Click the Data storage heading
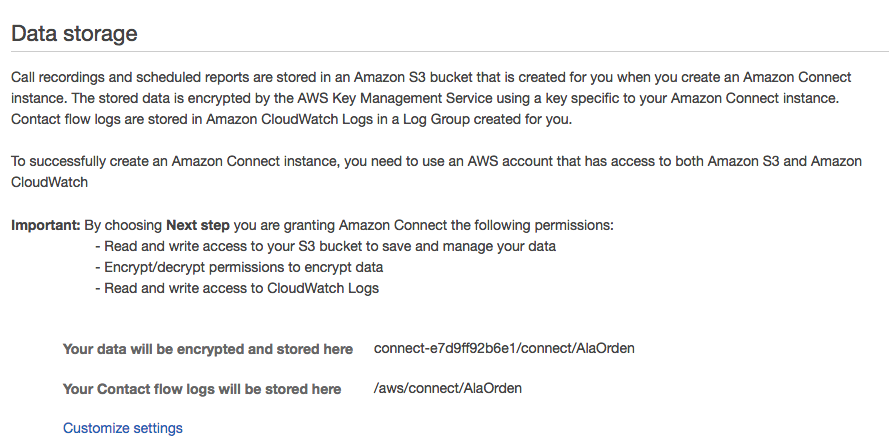The width and height of the screenshot is (889, 442). [74, 32]
